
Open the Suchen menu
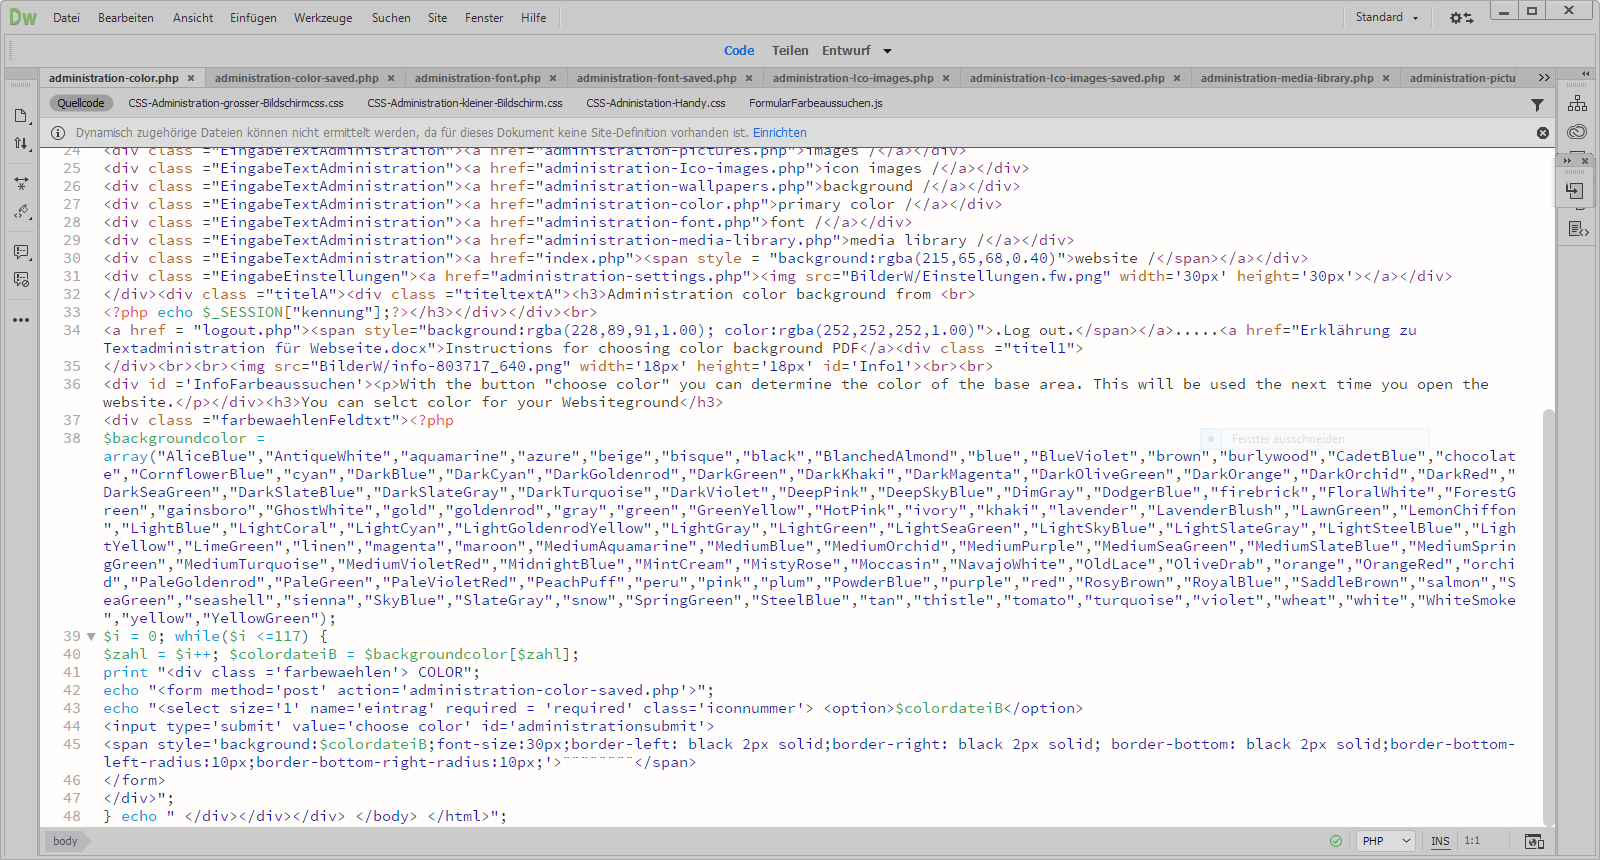coord(391,18)
